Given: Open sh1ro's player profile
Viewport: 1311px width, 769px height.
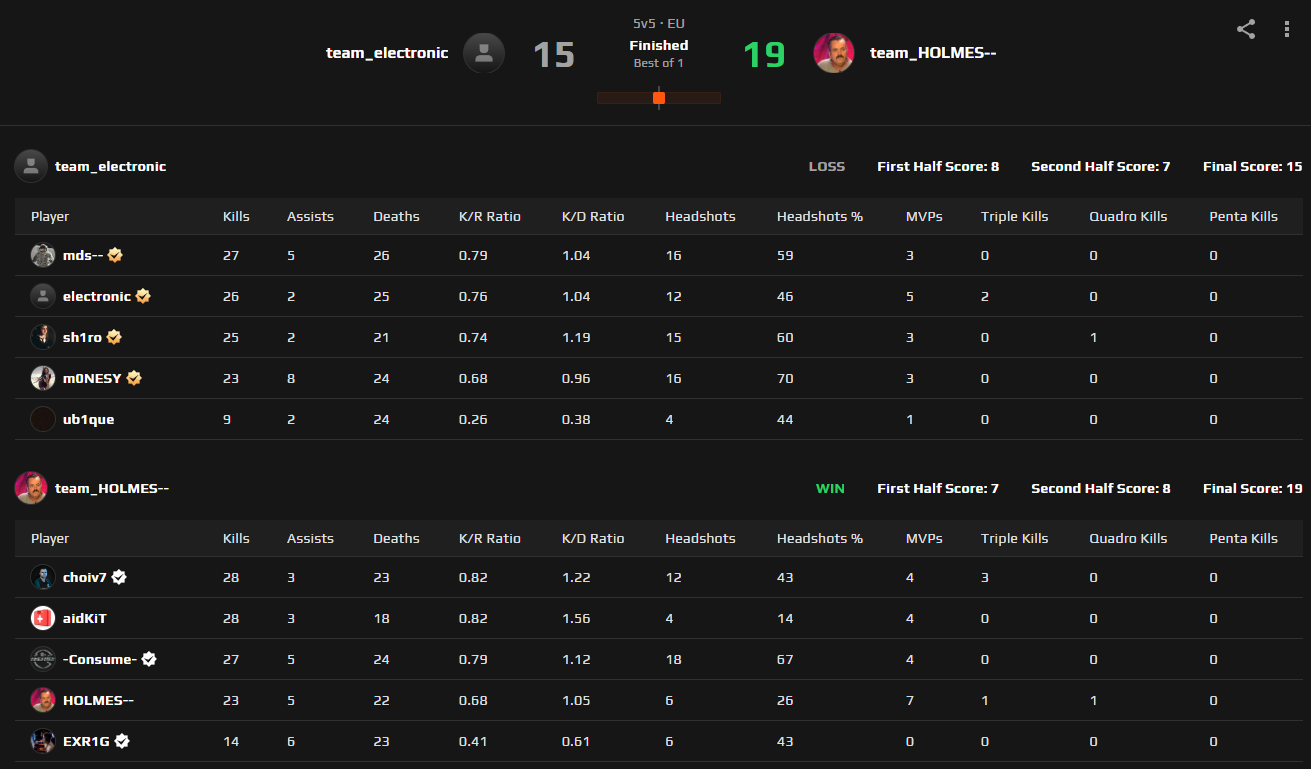Looking at the screenshot, I should 80,337.
